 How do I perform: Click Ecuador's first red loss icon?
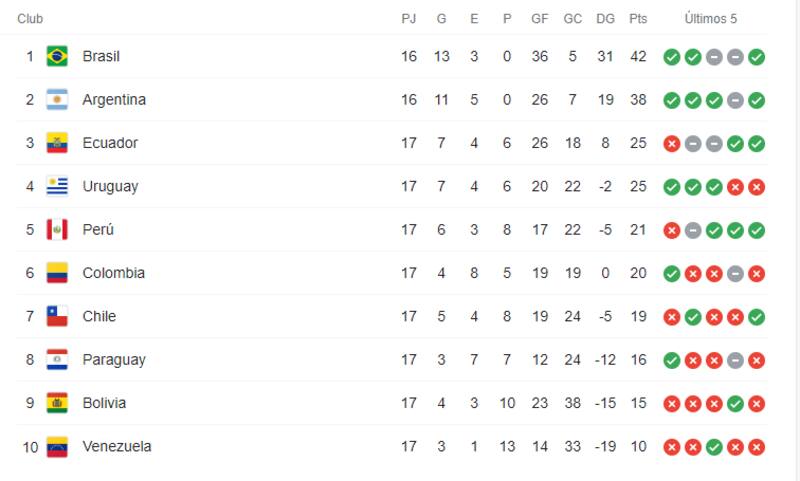(672, 144)
